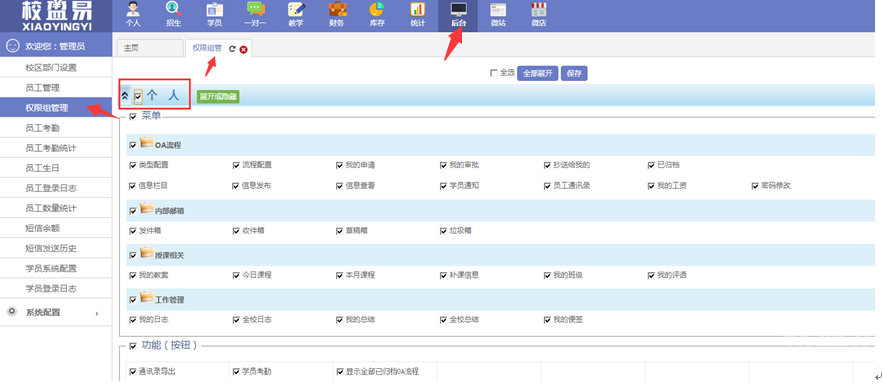Screen dimensions: 883x387
Task: Expand the 系统配置 submenu arrow
Action: coord(97,313)
